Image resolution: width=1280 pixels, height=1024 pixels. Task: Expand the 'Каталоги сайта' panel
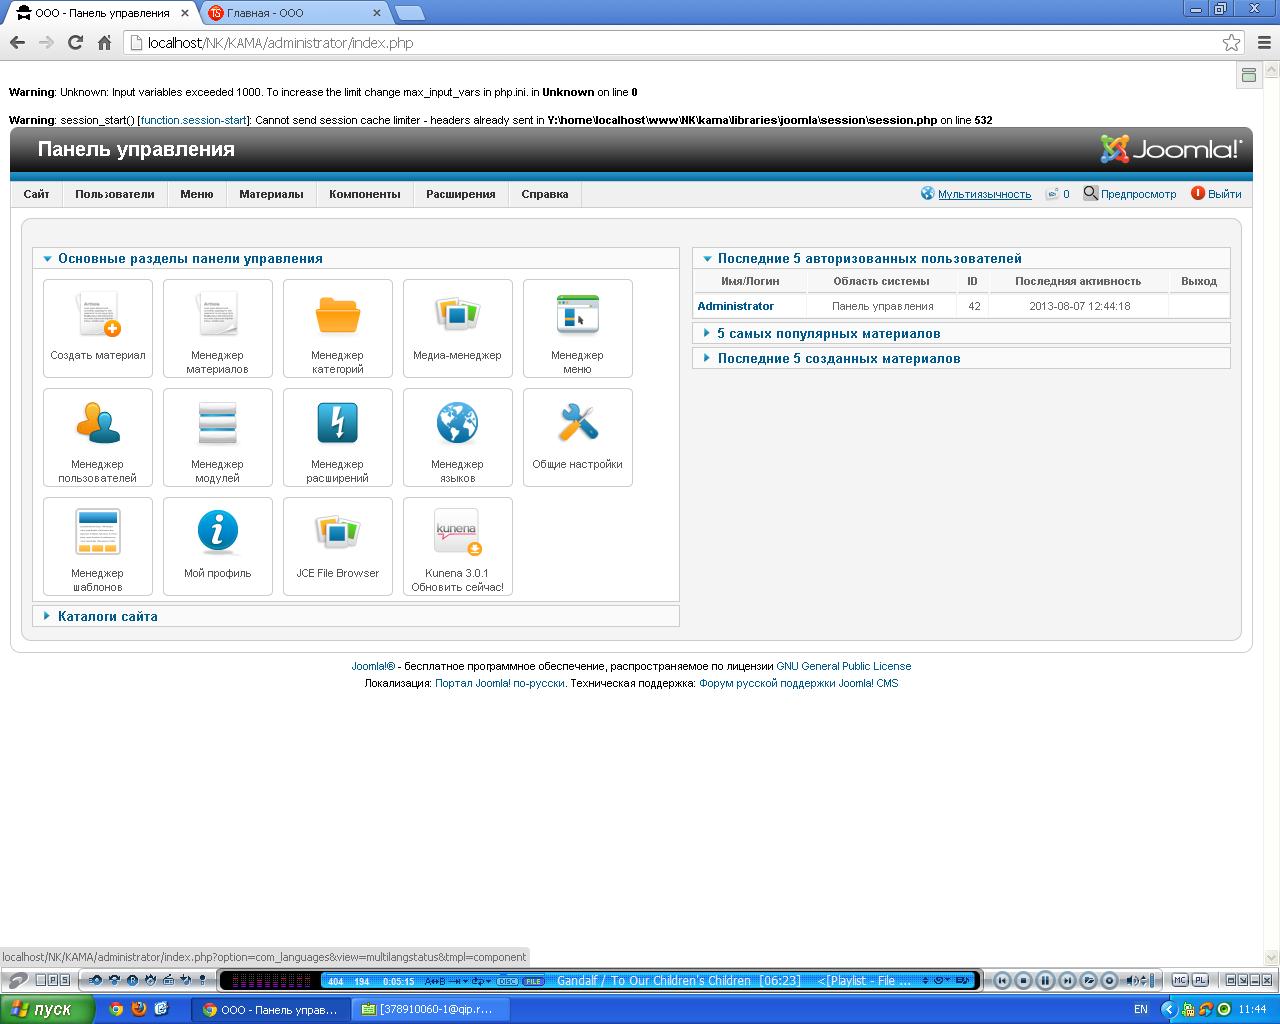(x=107, y=616)
